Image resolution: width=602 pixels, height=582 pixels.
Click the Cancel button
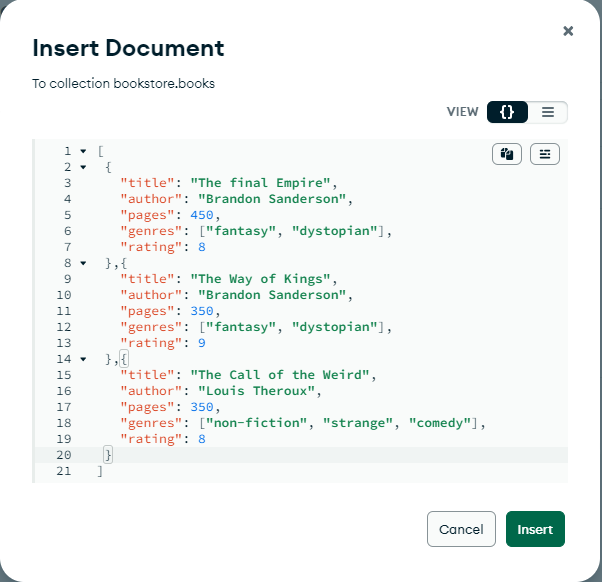(x=461, y=529)
